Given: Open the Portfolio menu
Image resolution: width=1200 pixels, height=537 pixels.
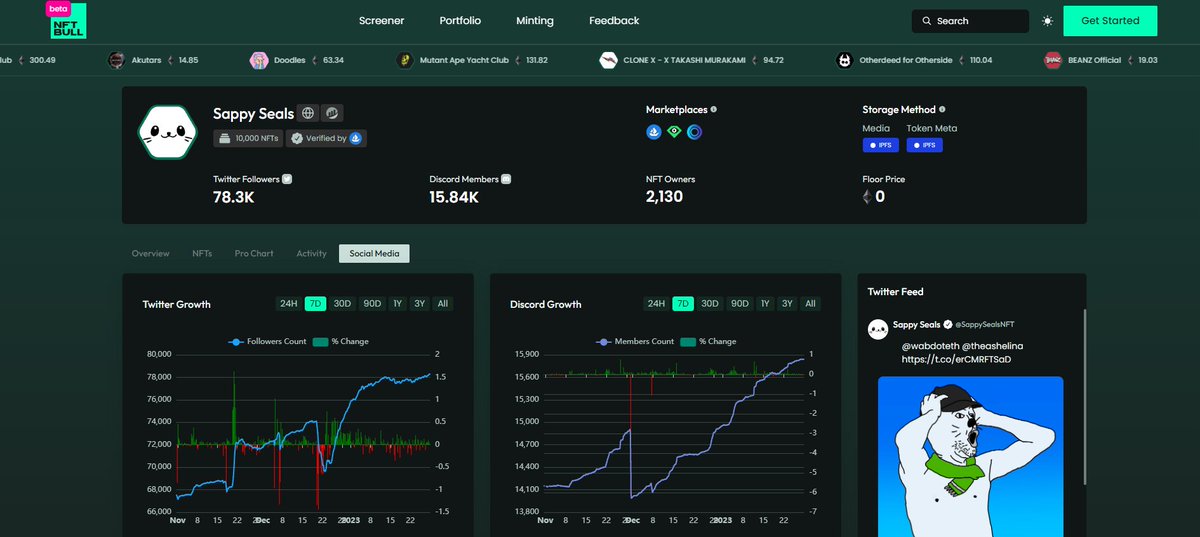Looking at the screenshot, I should point(460,20).
